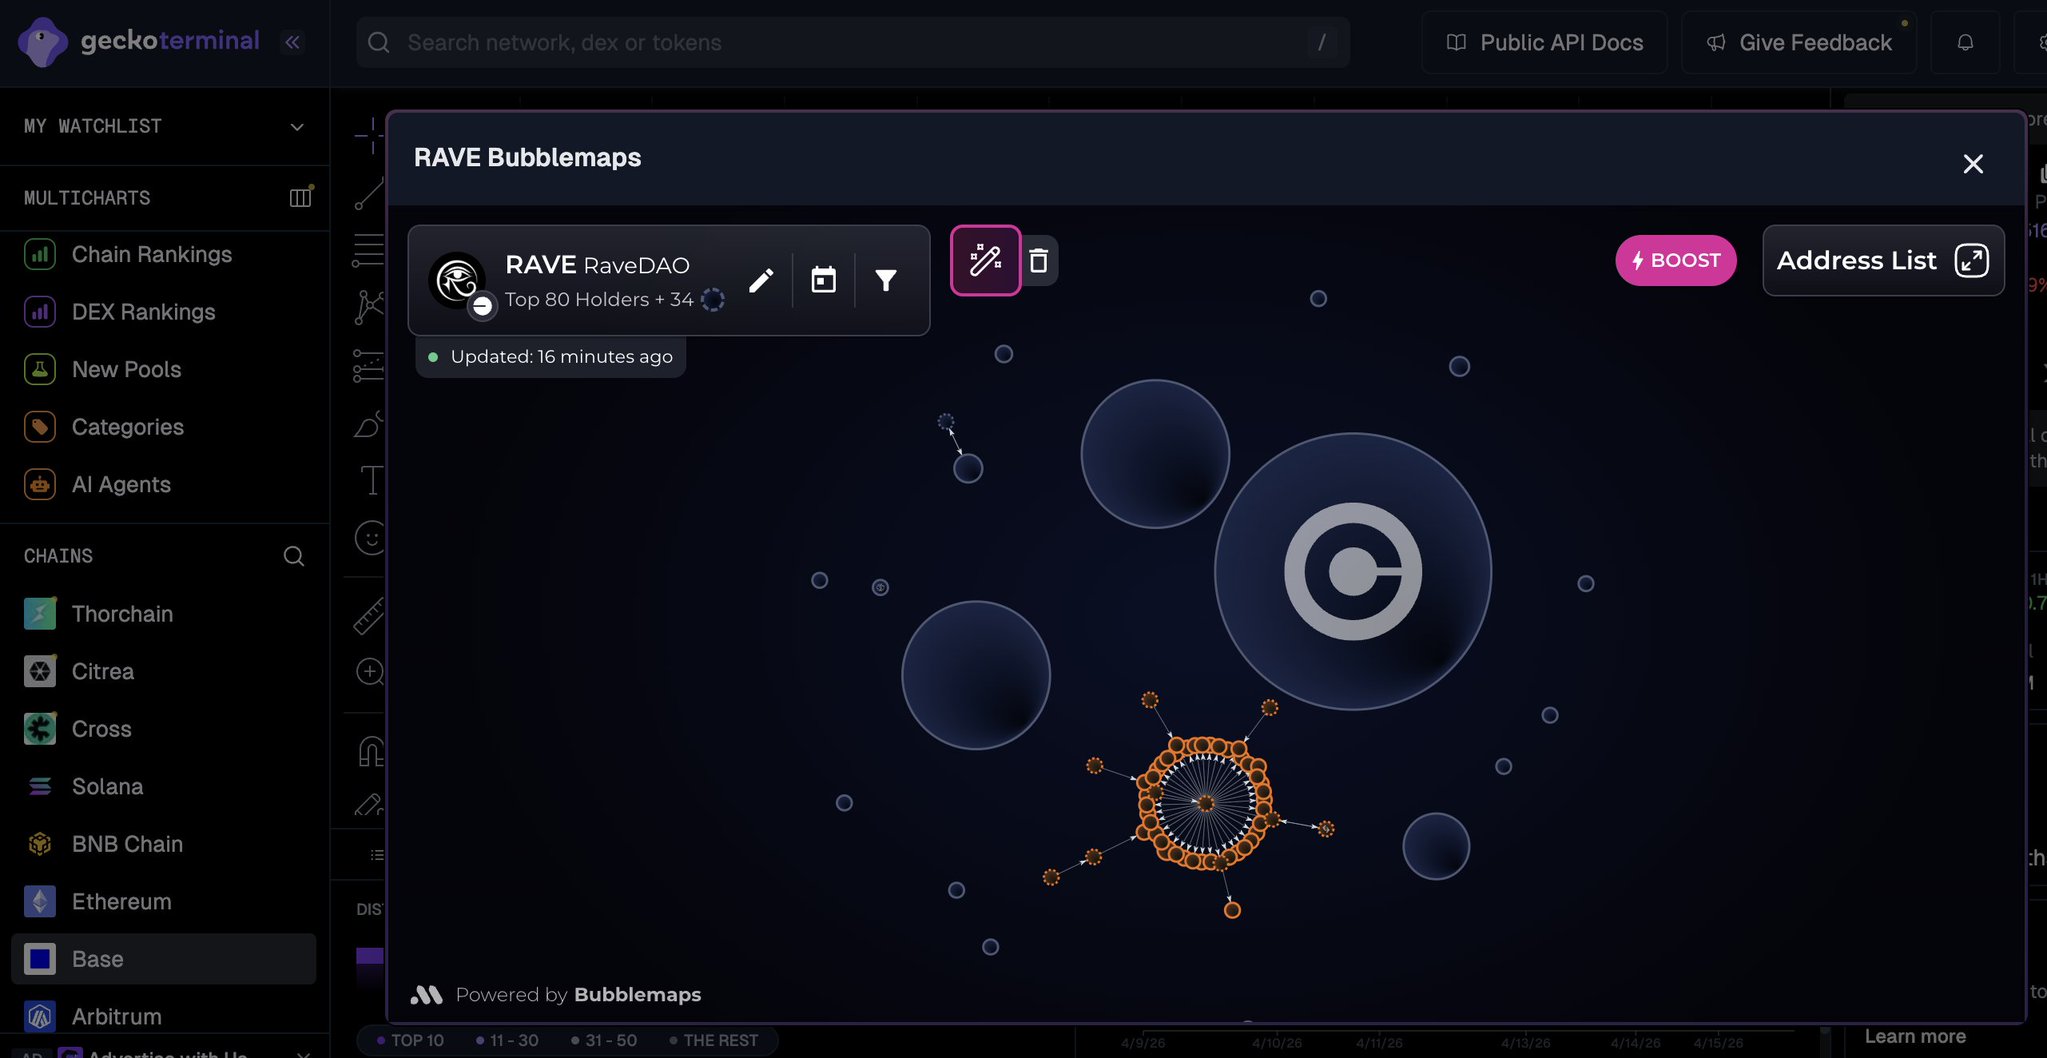Toggle the 11 - 30 legend filter
This screenshot has width=2047, height=1058.
[x=508, y=1041]
